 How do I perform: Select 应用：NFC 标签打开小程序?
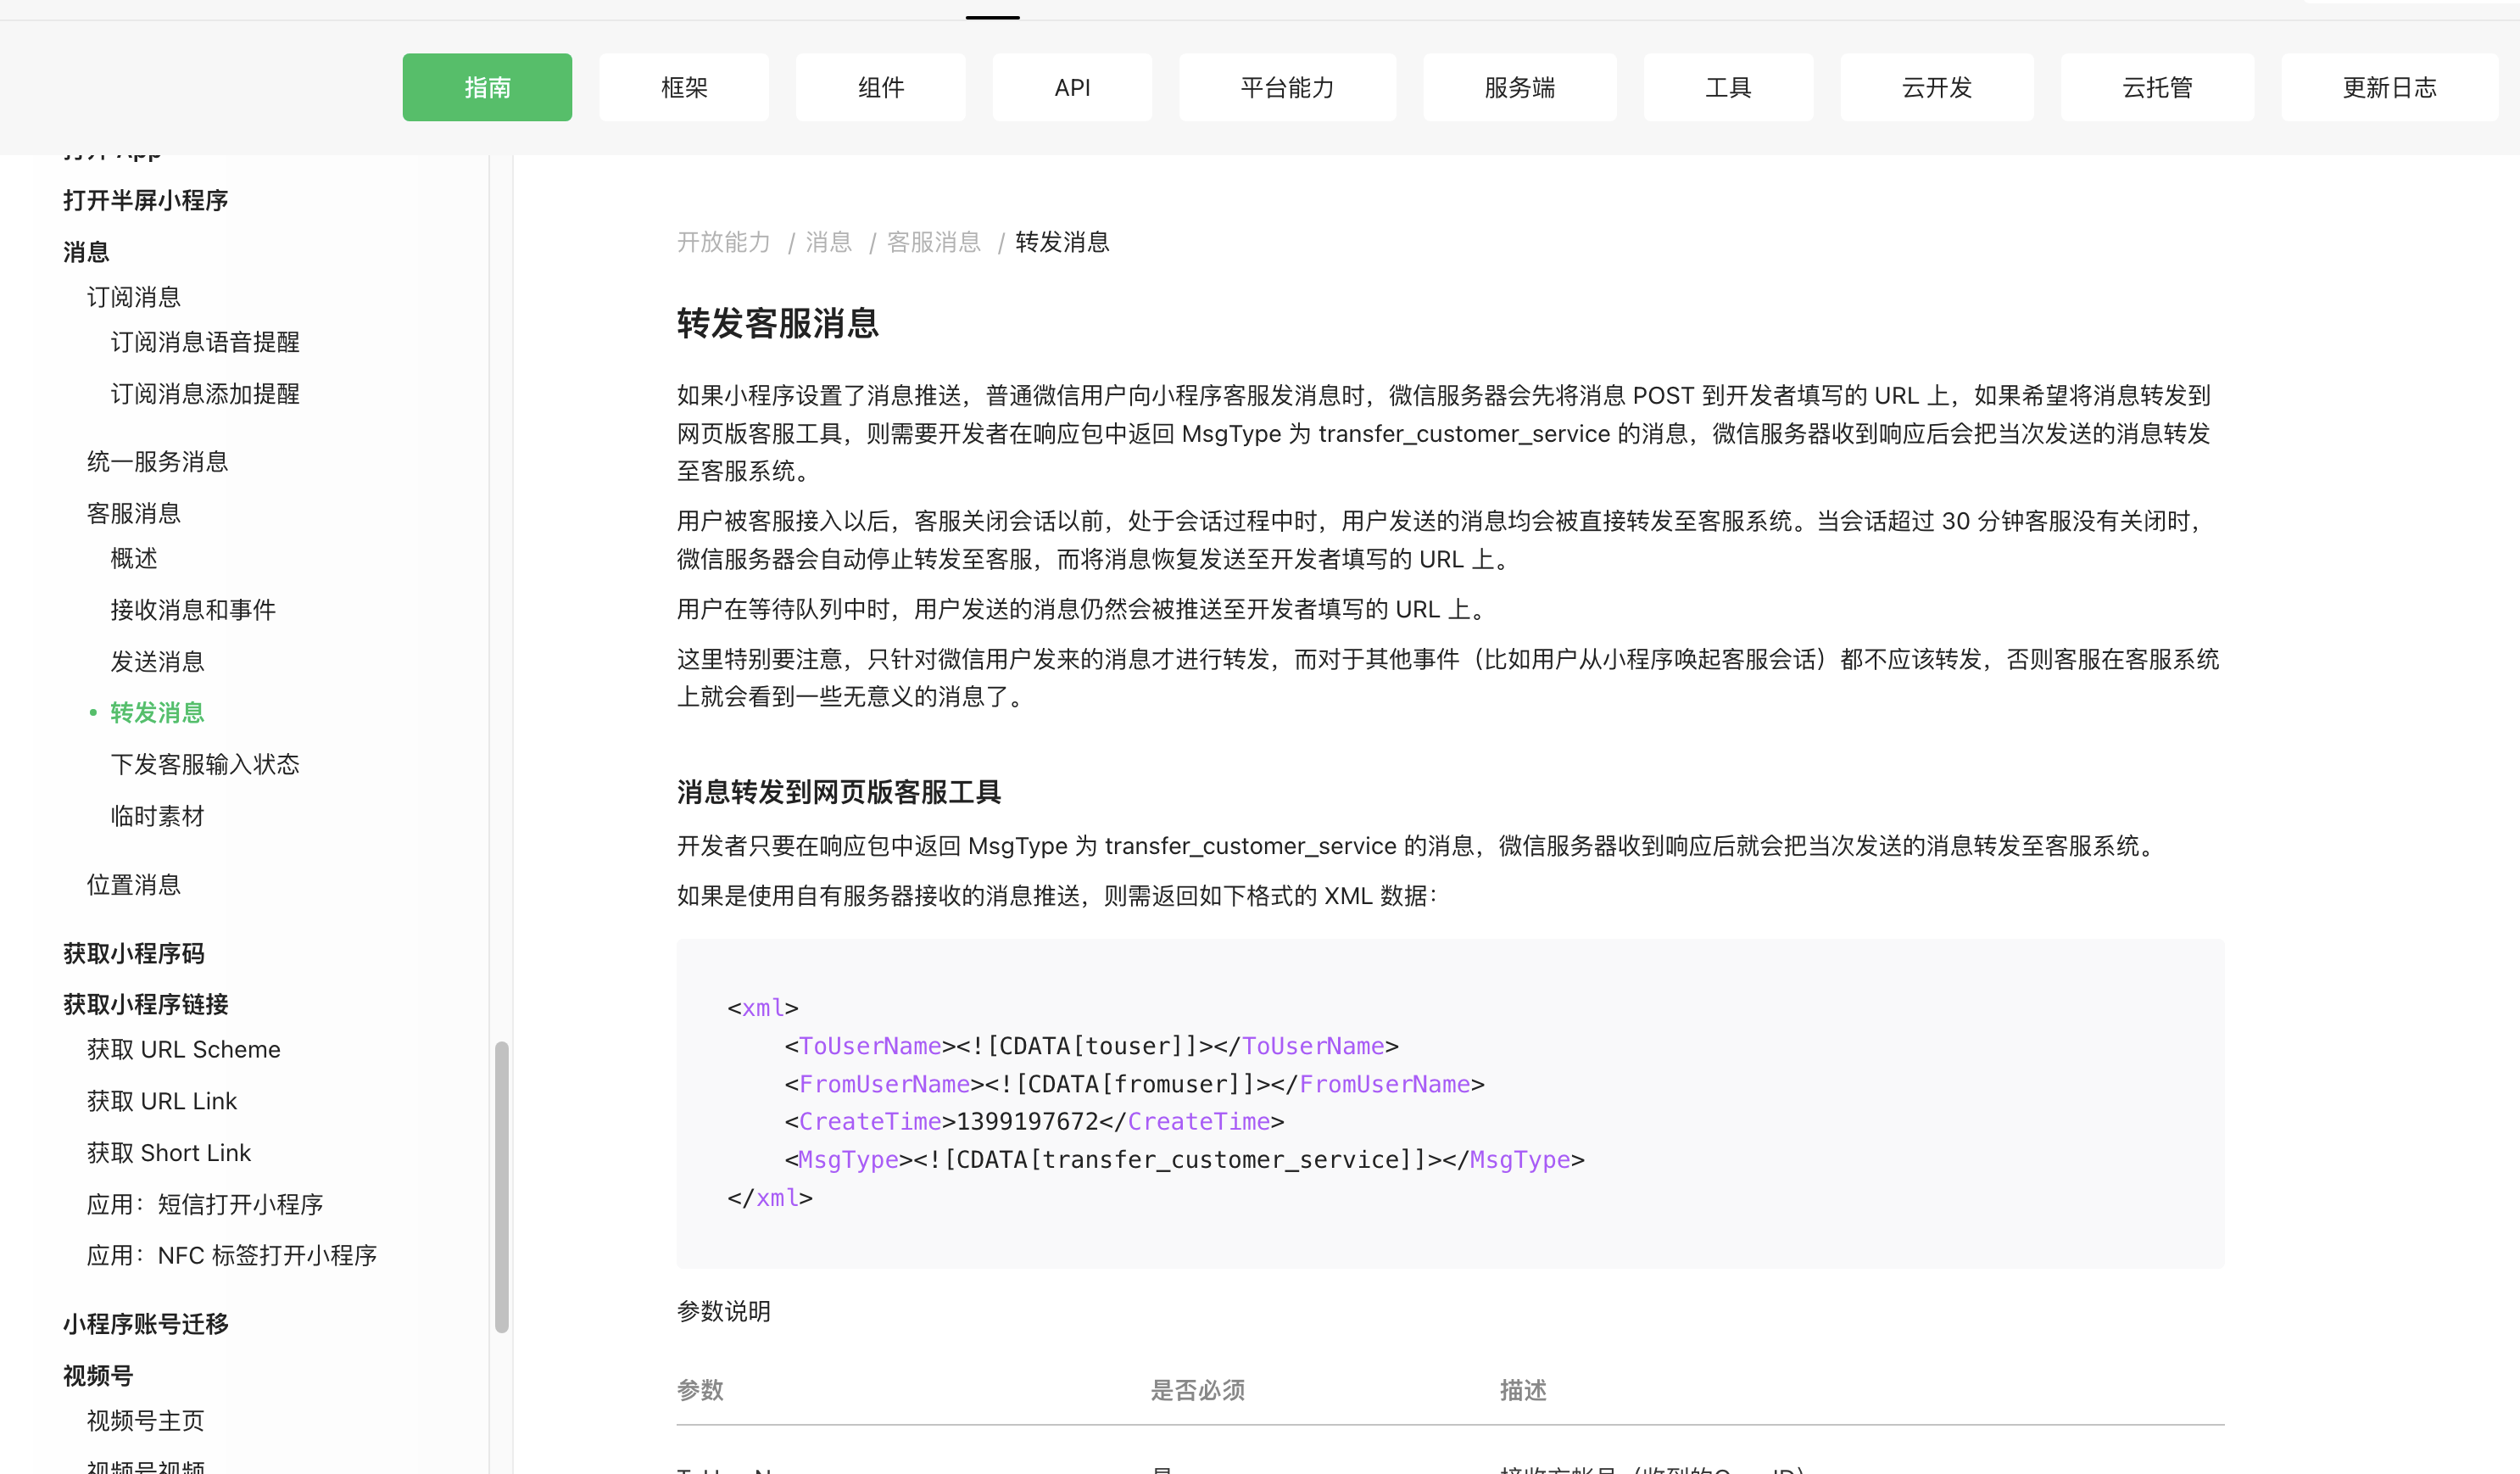tap(232, 1255)
